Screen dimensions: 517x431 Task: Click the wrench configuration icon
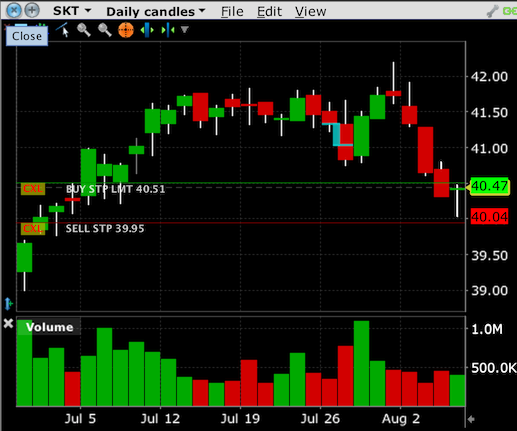coord(492,11)
